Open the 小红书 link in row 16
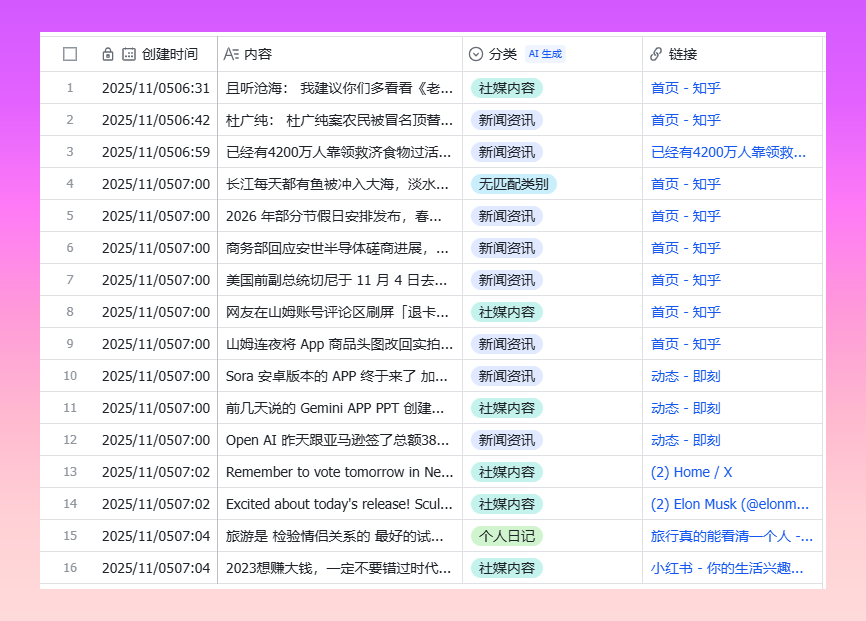 pos(727,568)
